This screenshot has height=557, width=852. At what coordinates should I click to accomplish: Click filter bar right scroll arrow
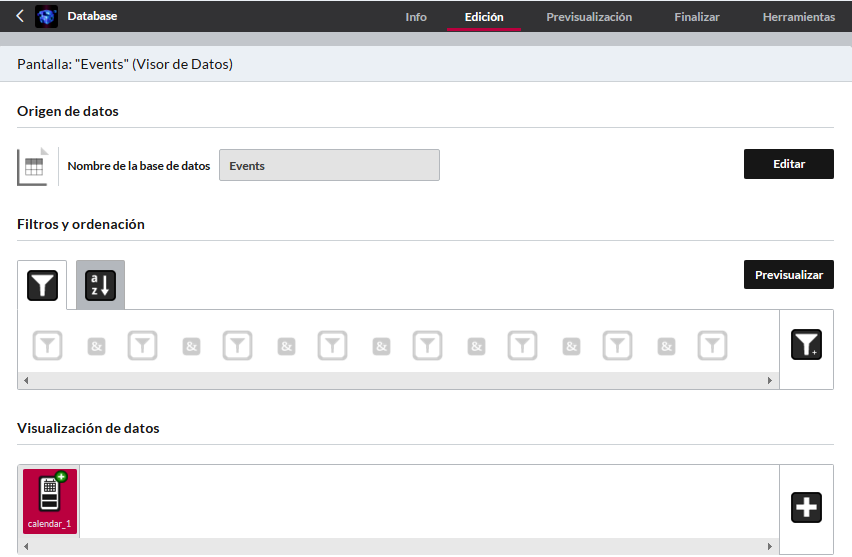point(769,380)
